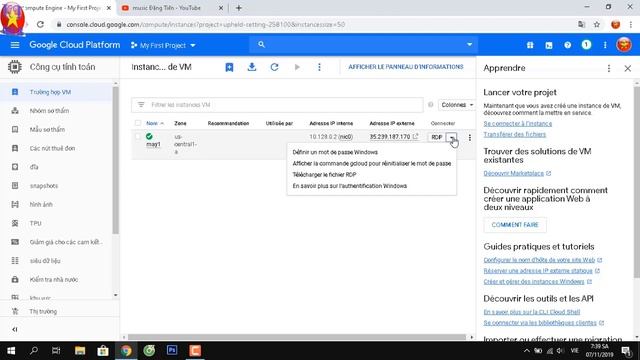Open the header three-dot settings menu
Image resolution: width=640 pixels, height=360 pixels.
605,45
